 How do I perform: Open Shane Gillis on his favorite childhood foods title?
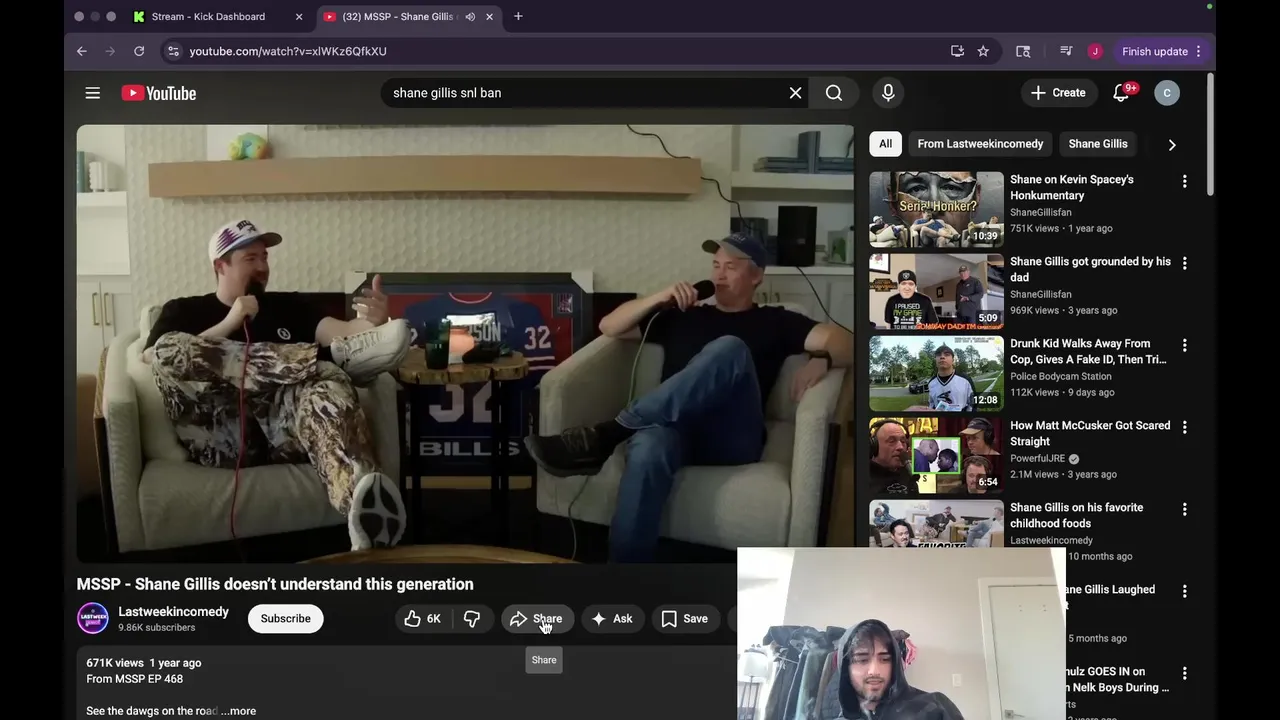1076,515
